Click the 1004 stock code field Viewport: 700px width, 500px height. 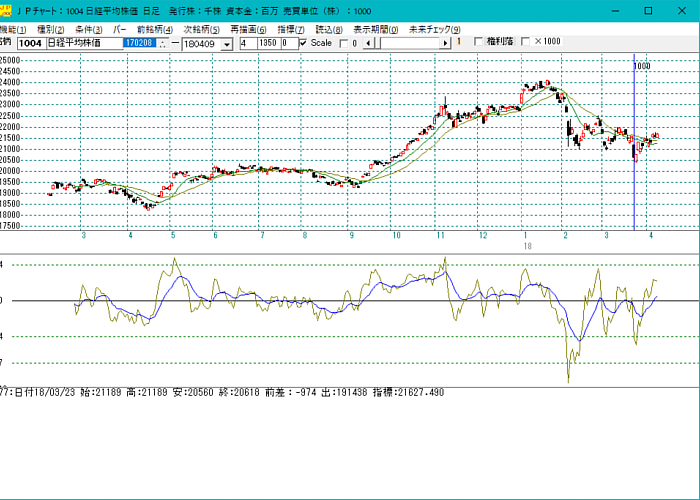[30, 44]
